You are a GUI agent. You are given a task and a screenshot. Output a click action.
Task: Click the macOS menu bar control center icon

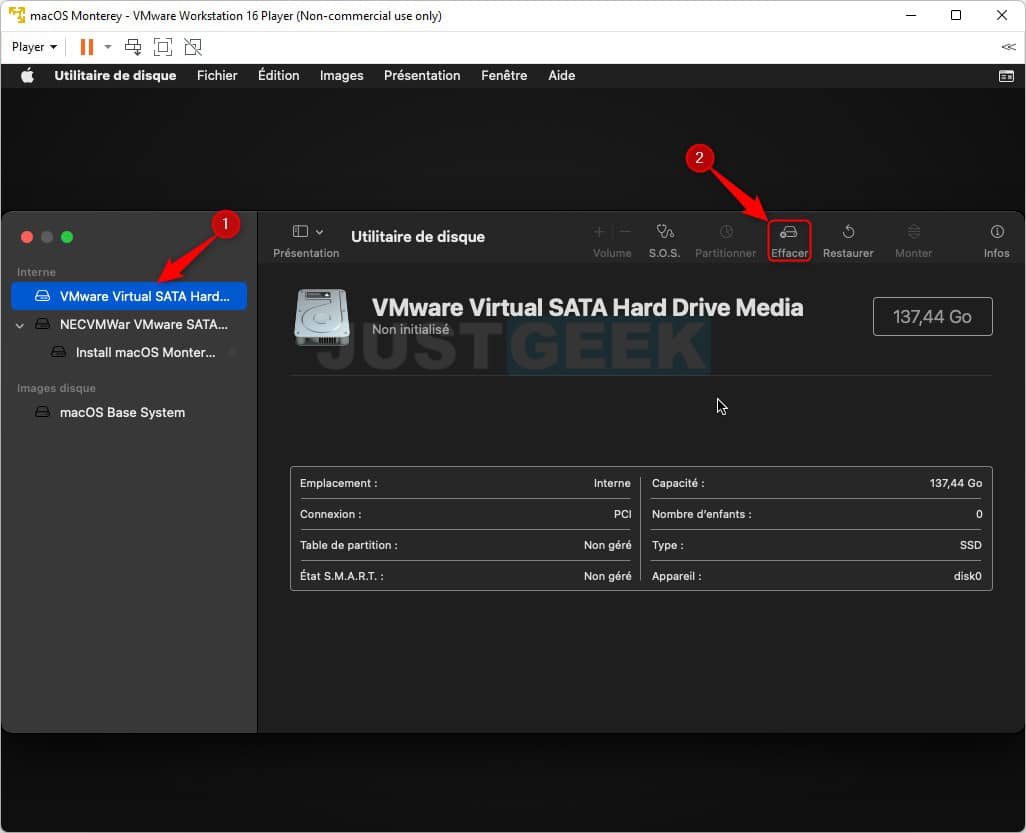1006,76
